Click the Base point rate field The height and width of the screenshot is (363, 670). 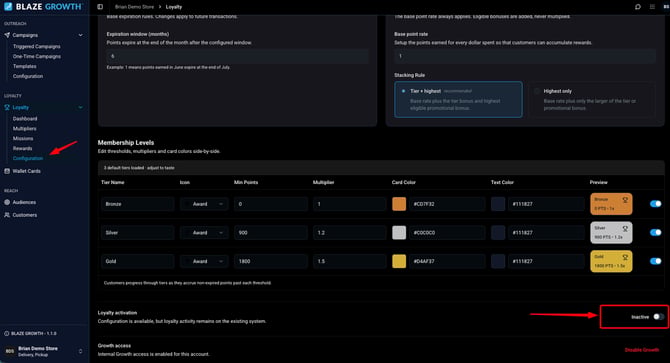point(525,56)
